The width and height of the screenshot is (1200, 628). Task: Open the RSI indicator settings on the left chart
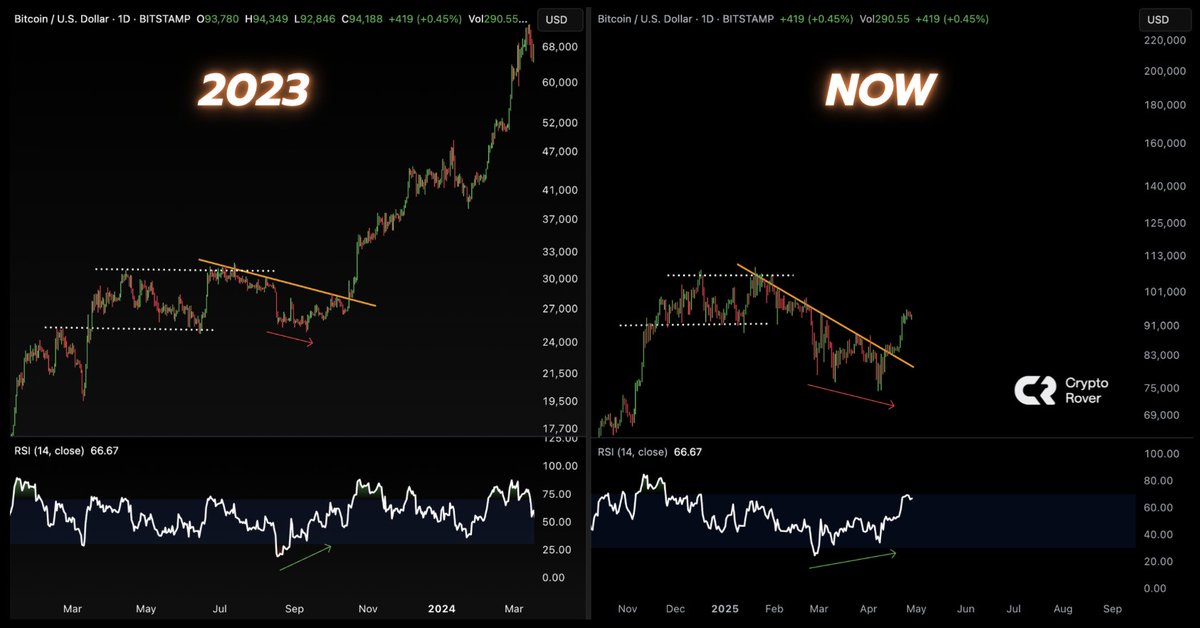coord(47,451)
